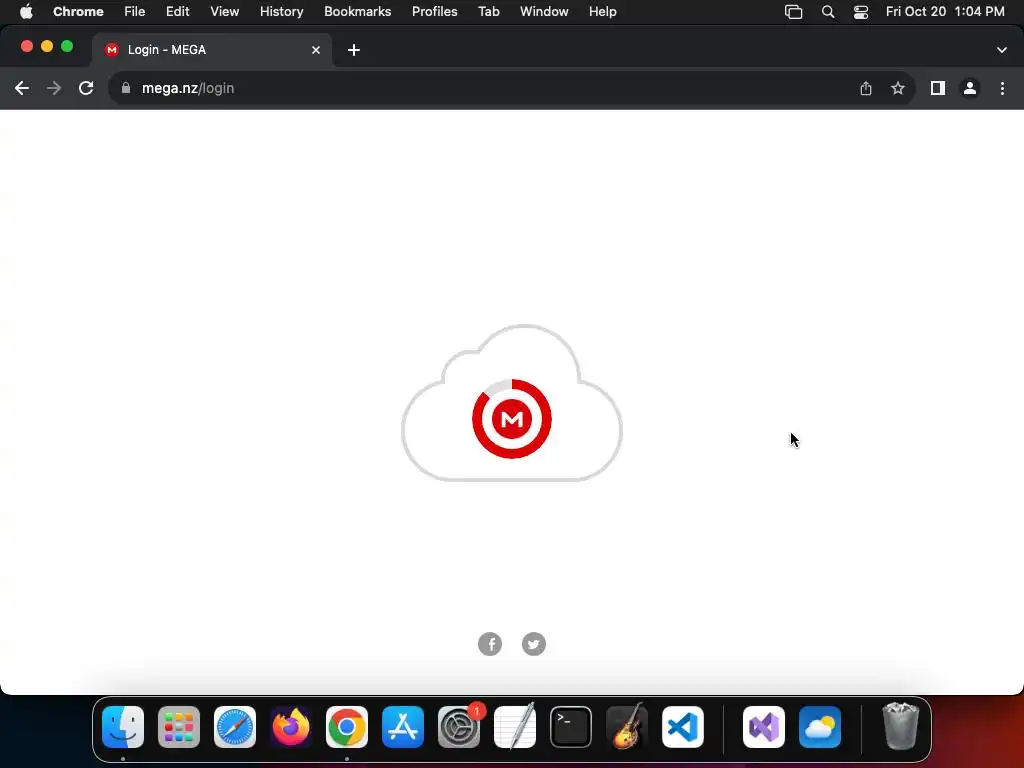Viewport: 1024px width, 768px height.
Task: Click the share page icon in address bar
Action: point(866,88)
